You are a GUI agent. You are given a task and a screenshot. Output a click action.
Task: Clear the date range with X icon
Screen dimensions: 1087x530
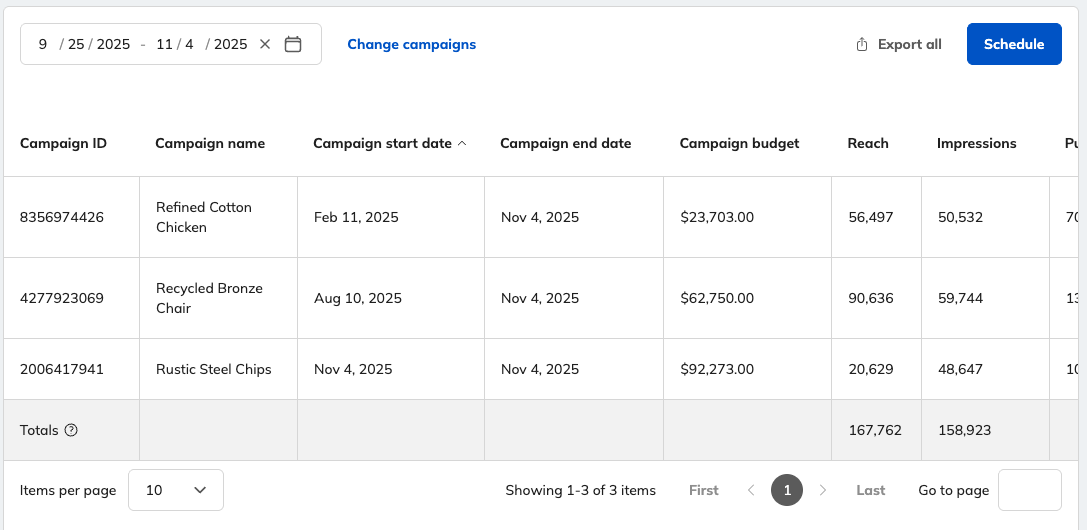(x=265, y=44)
